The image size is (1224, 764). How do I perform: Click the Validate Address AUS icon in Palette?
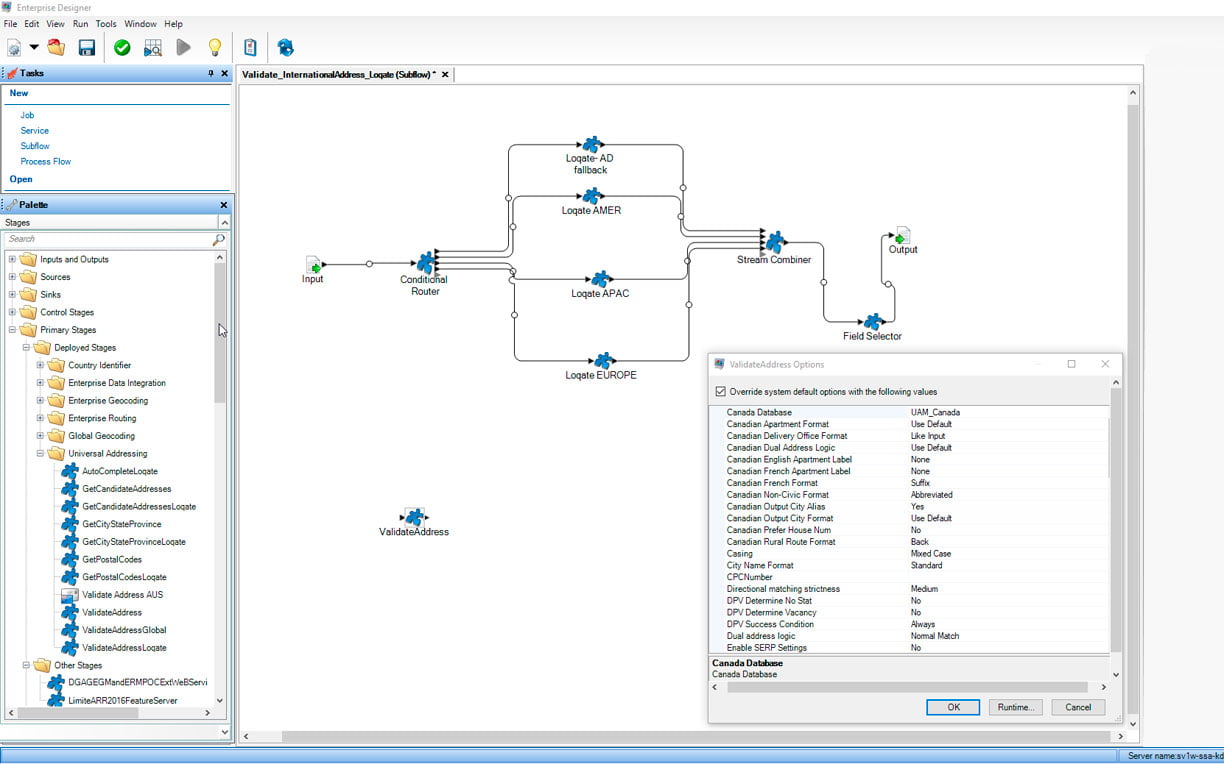point(69,595)
